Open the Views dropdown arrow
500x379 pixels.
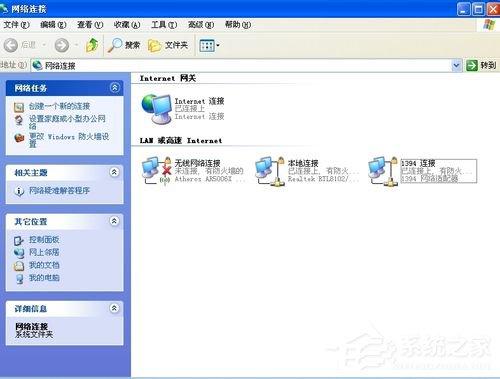click(x=218, y=45)
